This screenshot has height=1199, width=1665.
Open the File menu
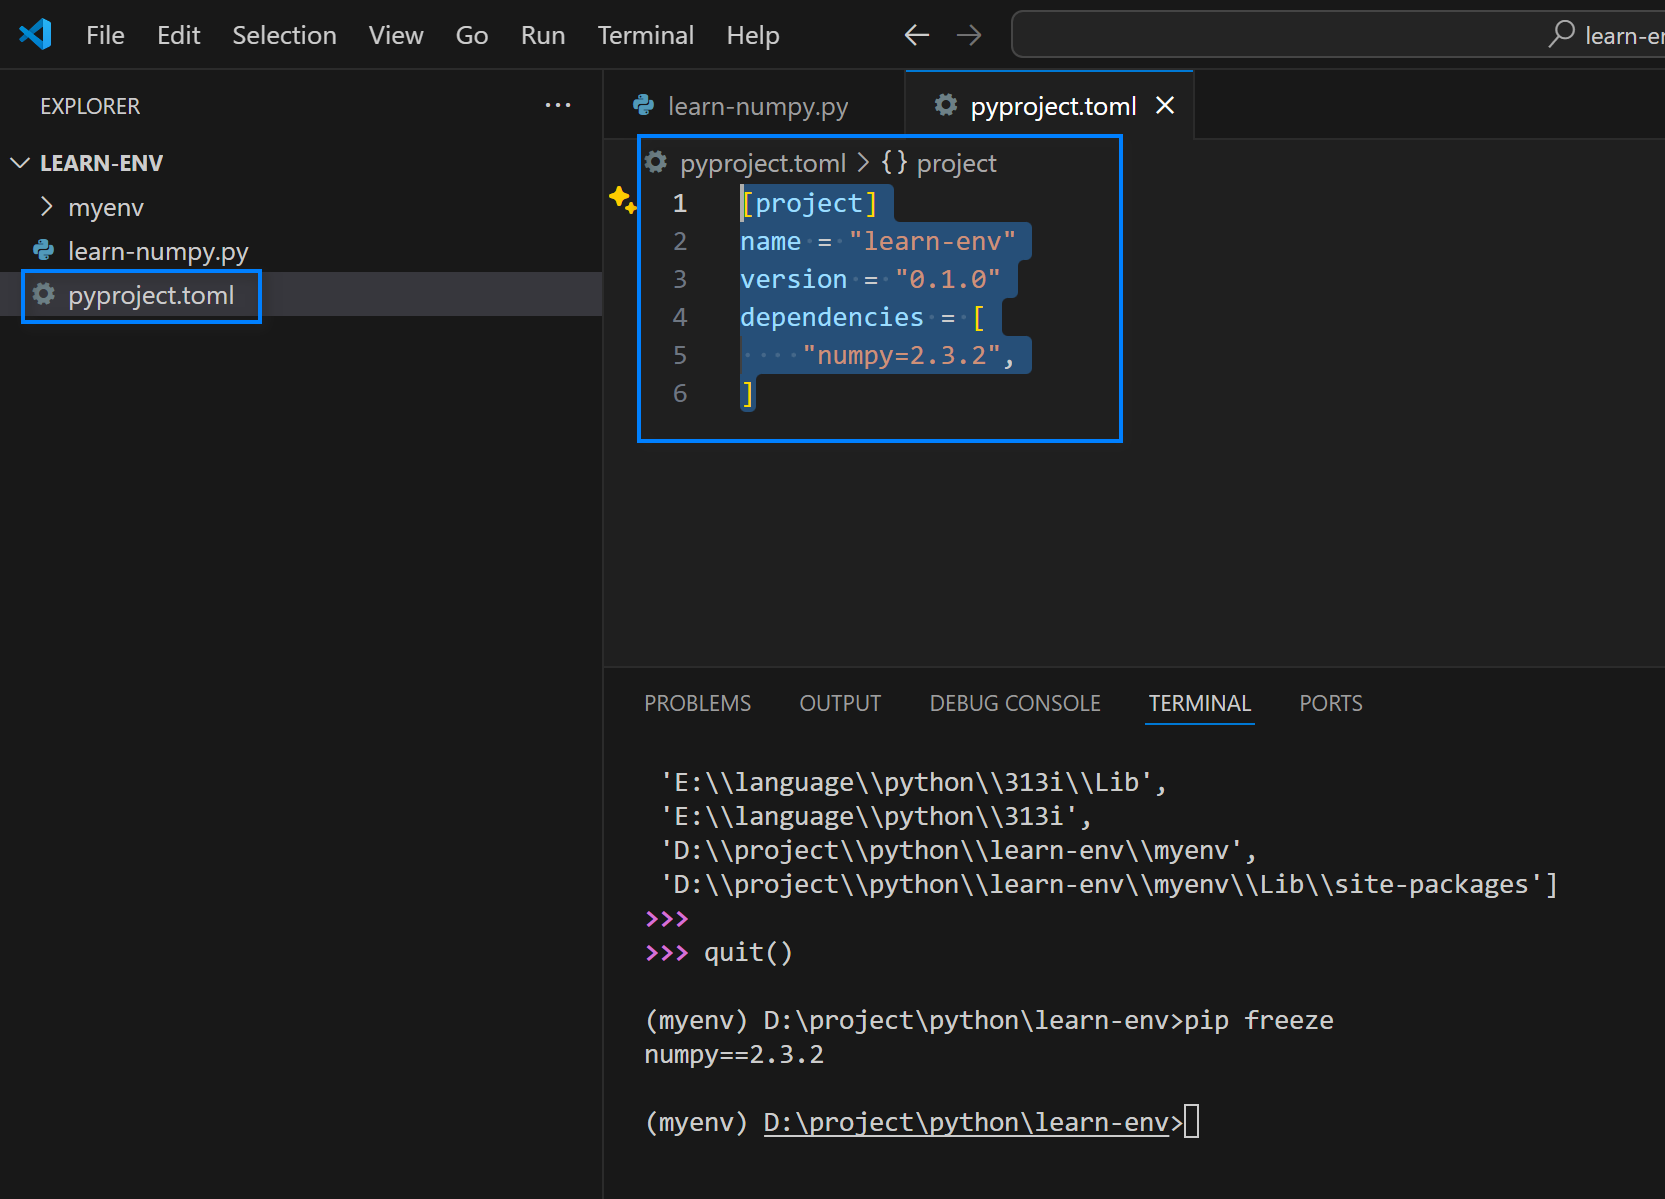(105, 35)
